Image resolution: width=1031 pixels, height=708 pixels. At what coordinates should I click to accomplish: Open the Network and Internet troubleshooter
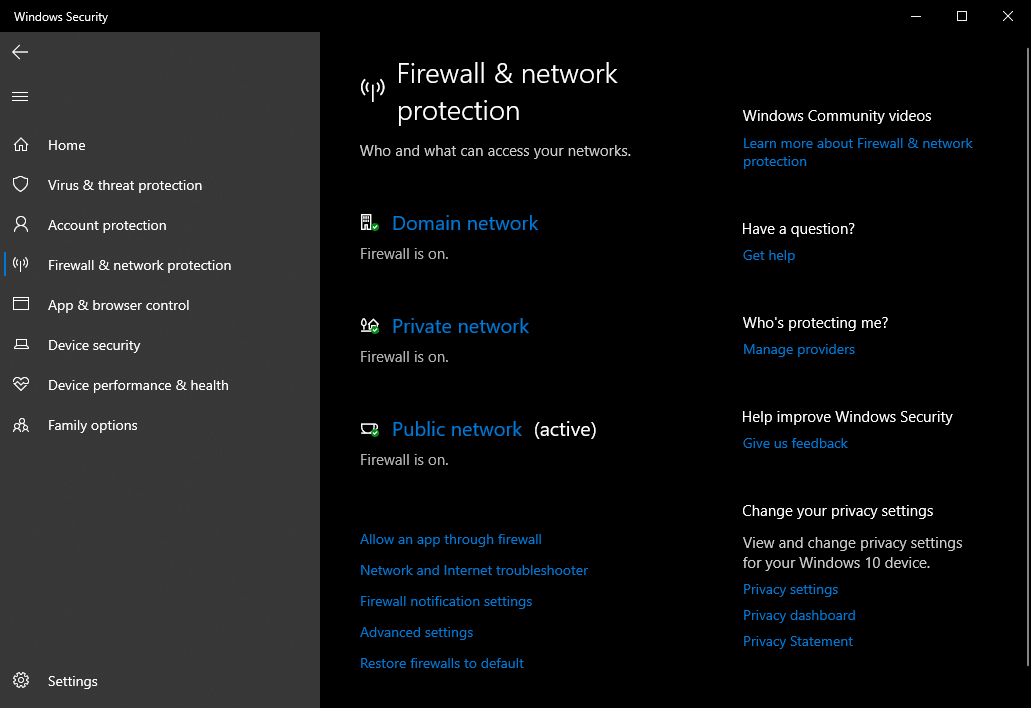pyautogui.click(x=474, y=570)
